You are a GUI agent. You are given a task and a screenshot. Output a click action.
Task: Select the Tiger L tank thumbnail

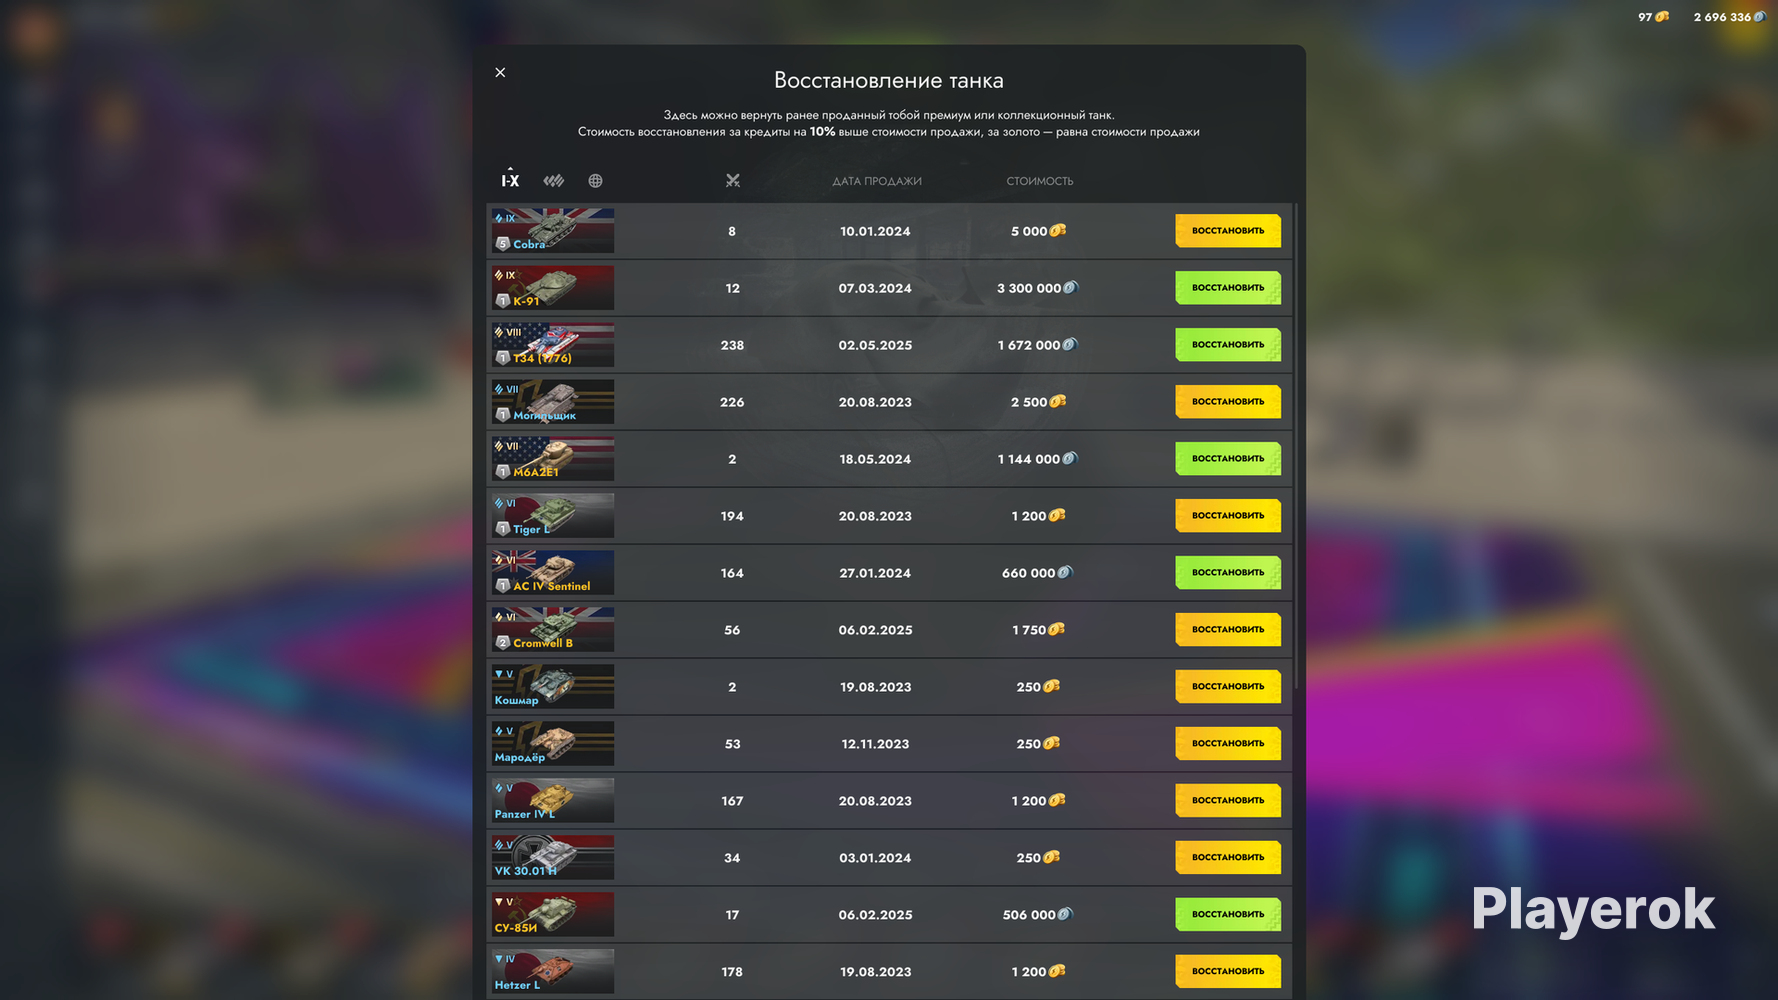click(552, 516)
